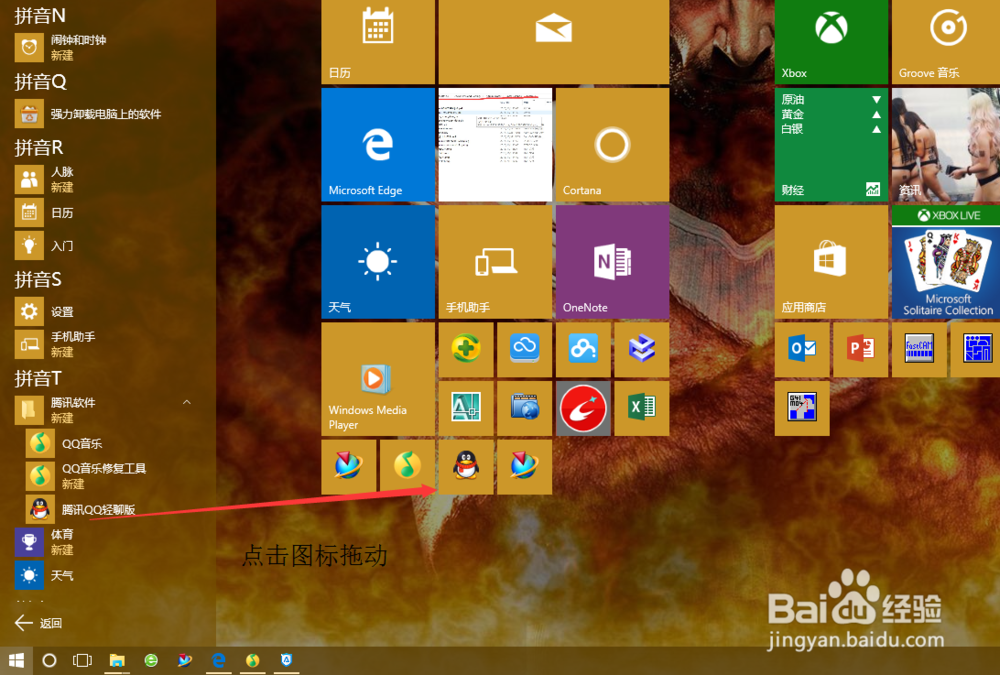Open the Excel tile

click(641, 408)
